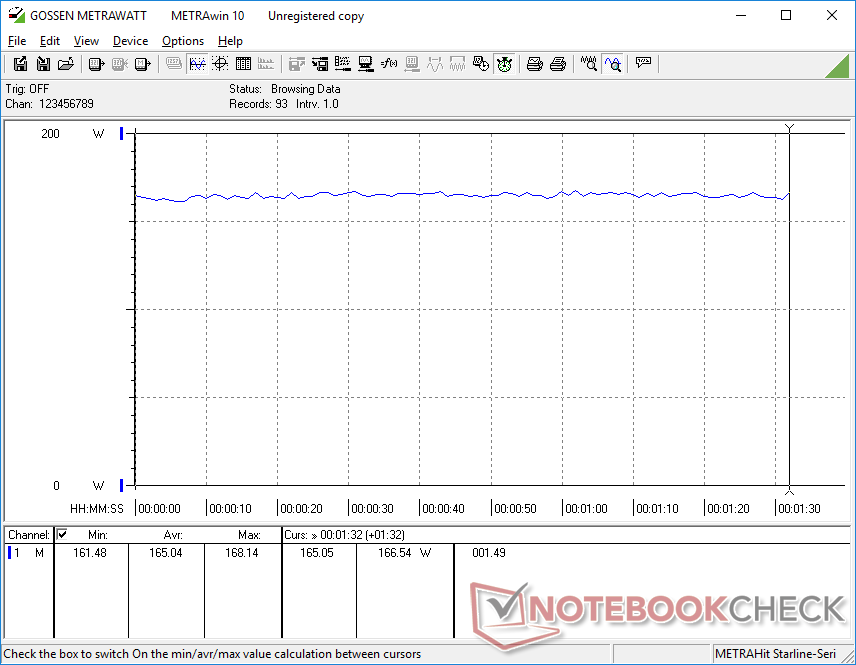Viewport: 856px width, 665px height.
Task: Click the bottom cursor marker on time axis
Action: click(x=789, y=491)
